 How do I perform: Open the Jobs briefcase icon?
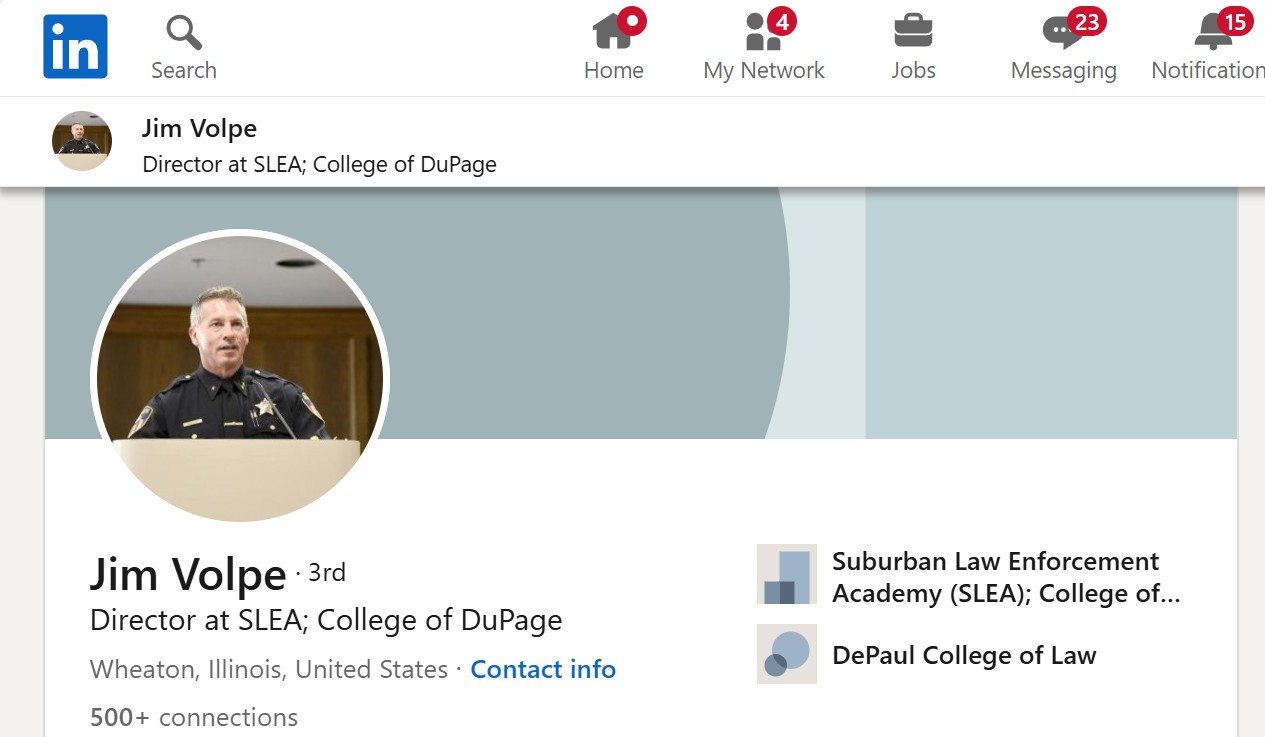[x=913, y=31]
